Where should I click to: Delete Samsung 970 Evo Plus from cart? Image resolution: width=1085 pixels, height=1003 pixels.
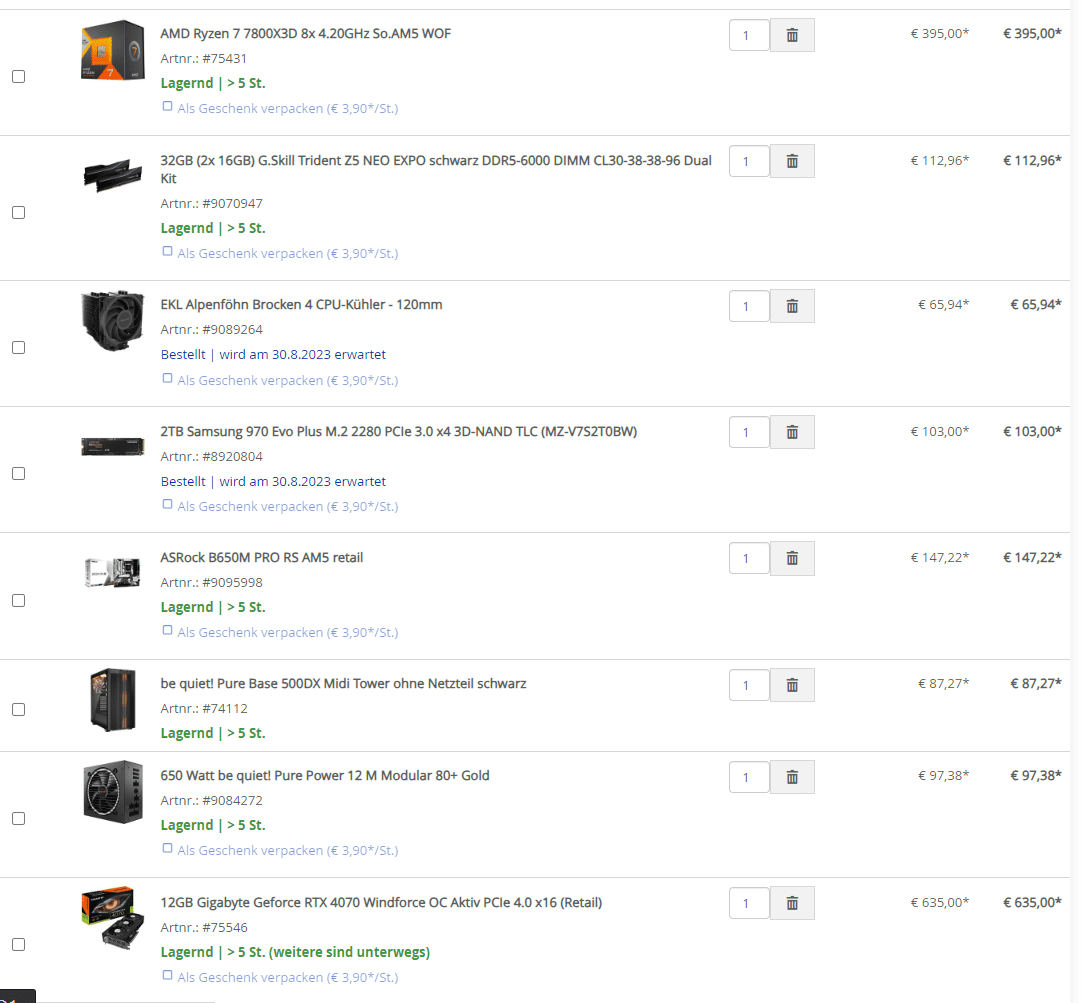(x=792, y=433)
